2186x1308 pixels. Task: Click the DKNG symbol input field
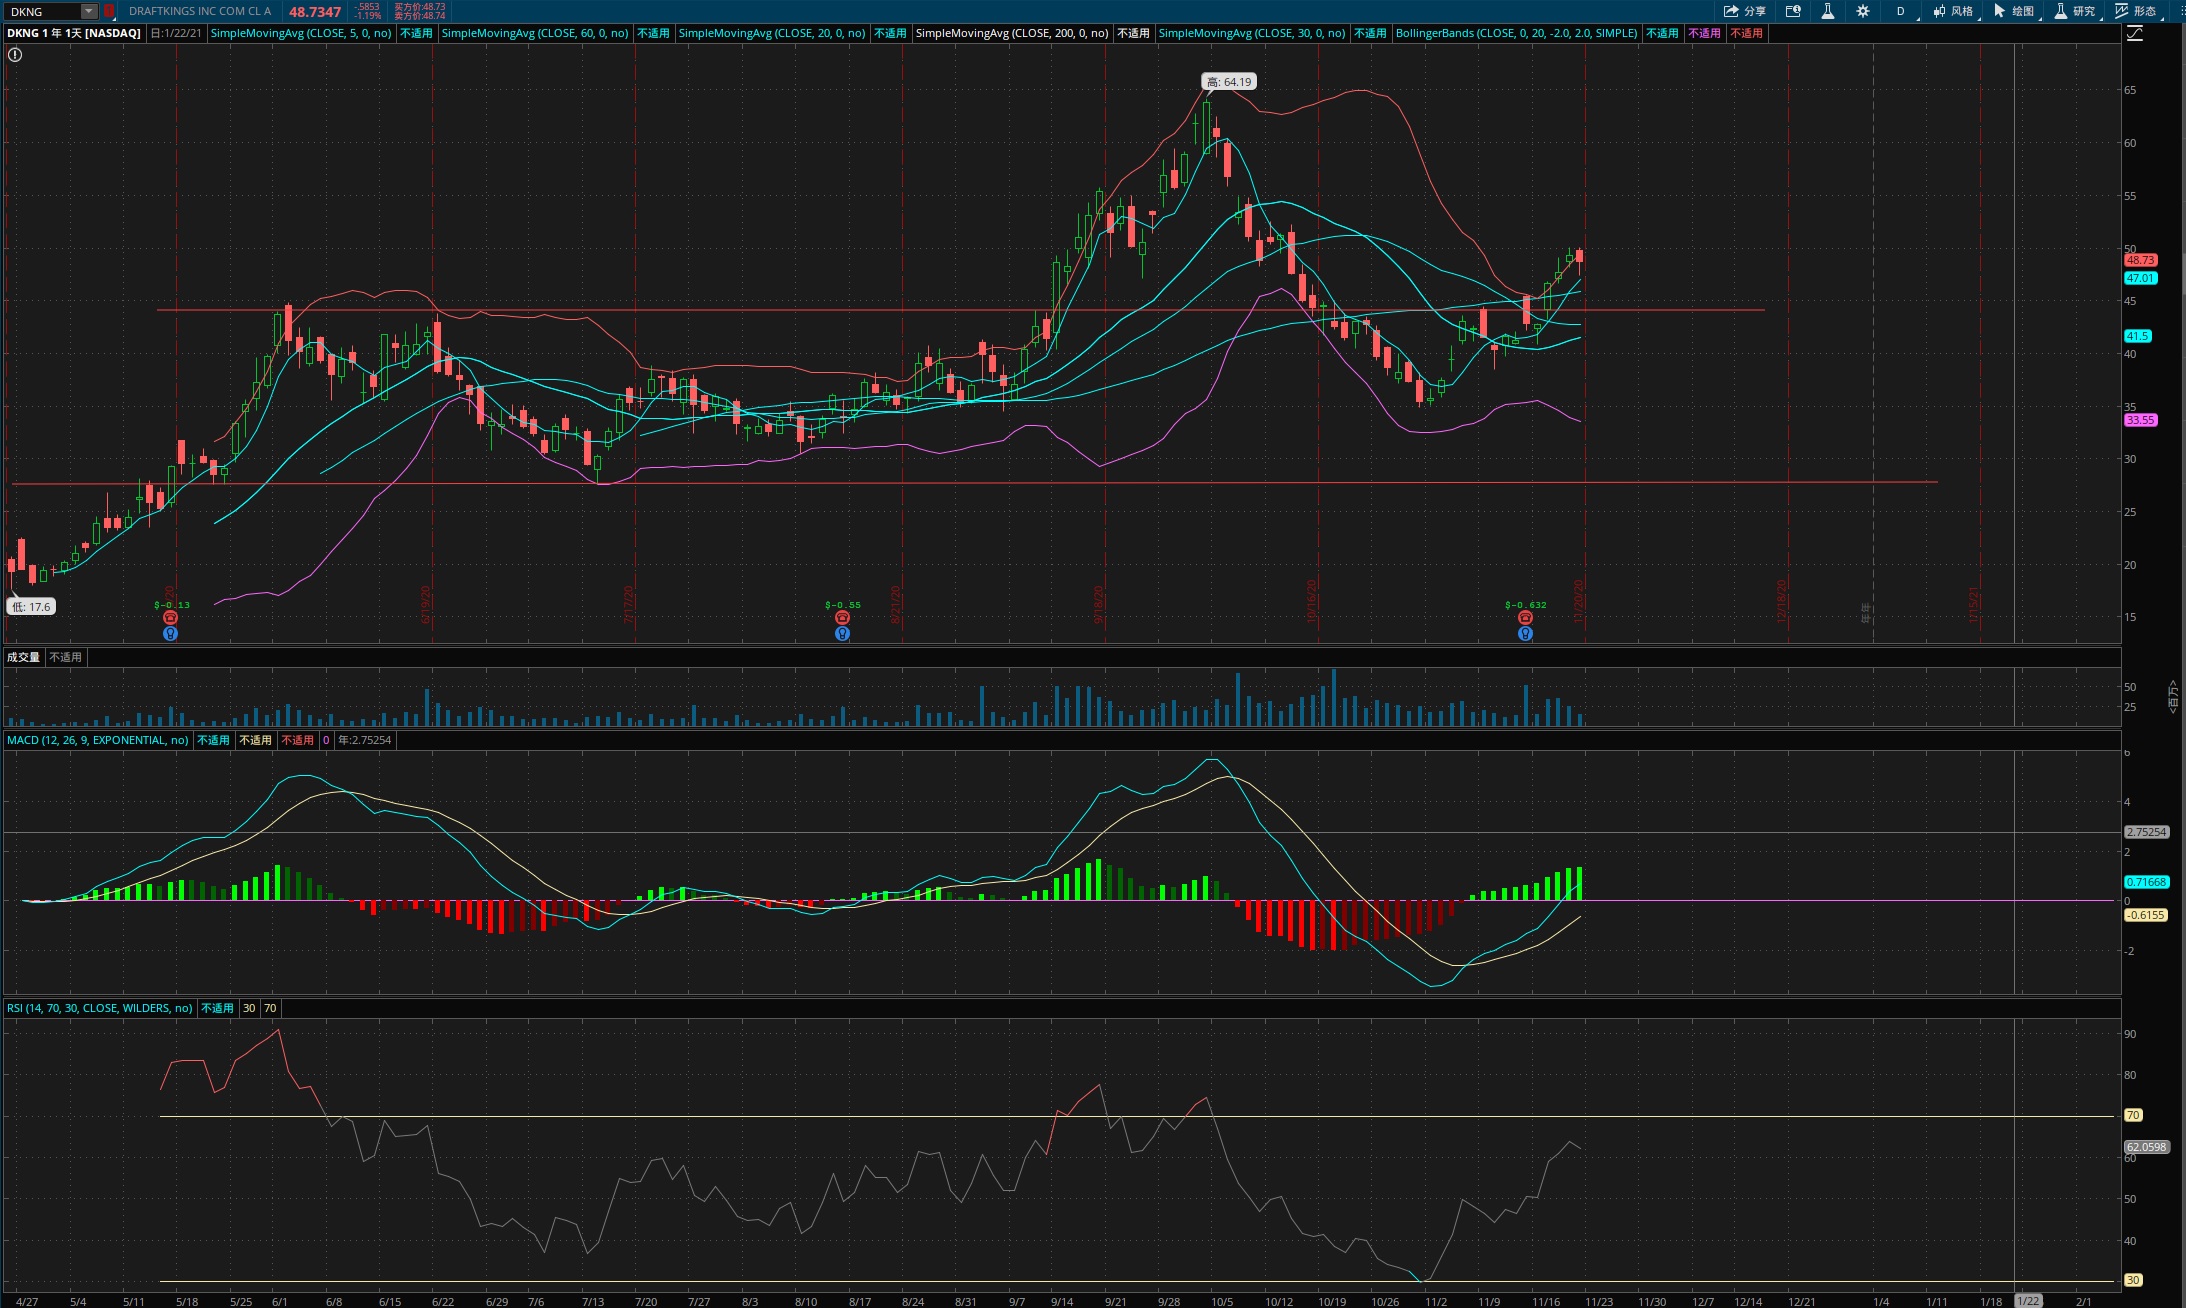pos(43,11)
